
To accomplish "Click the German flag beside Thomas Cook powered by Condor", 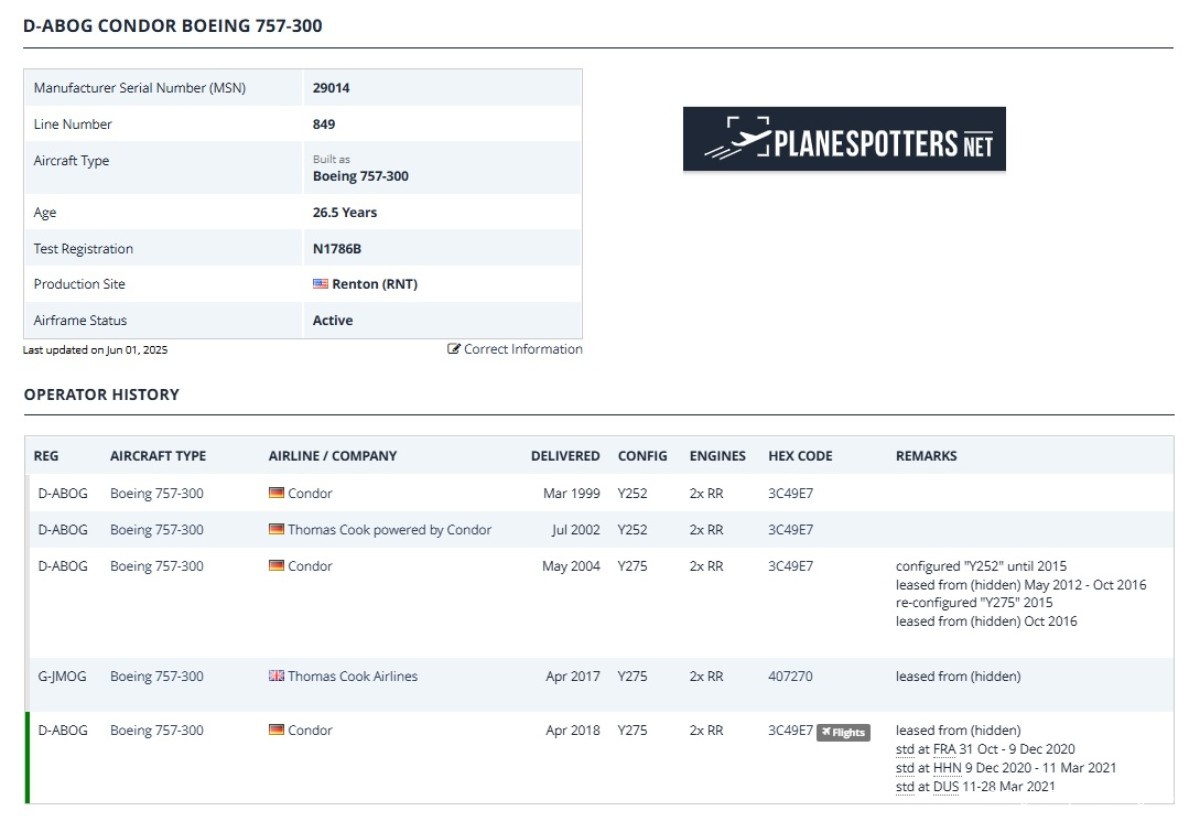I will [276, 530].
